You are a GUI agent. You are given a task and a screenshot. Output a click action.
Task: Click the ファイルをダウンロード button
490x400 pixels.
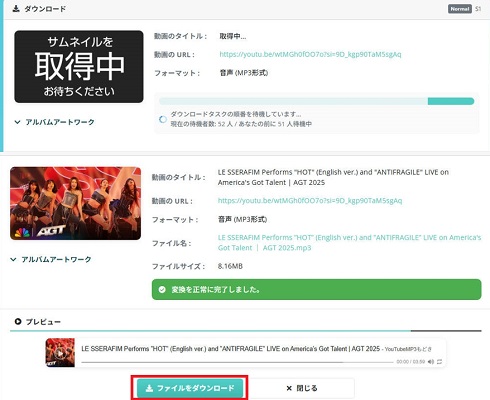pos(190,388)
